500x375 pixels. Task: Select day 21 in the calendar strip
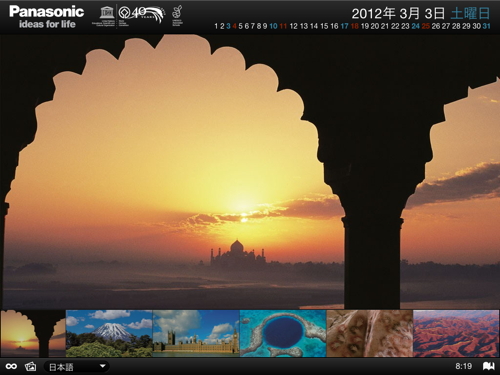(385, 26)
